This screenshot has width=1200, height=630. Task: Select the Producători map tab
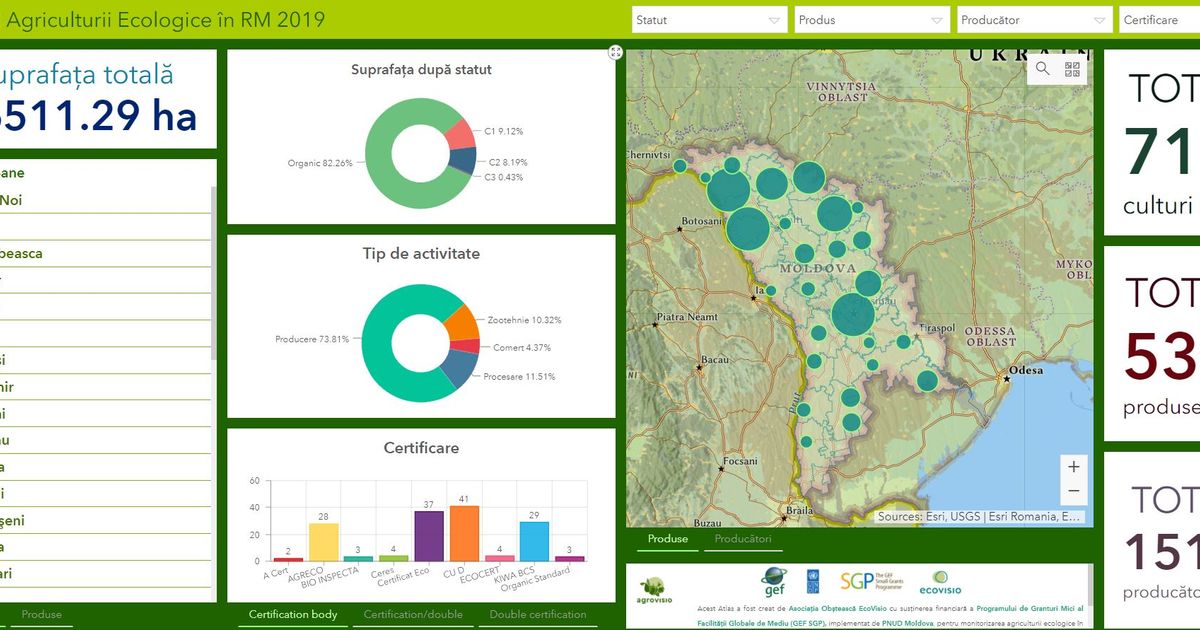pos(741,539)
